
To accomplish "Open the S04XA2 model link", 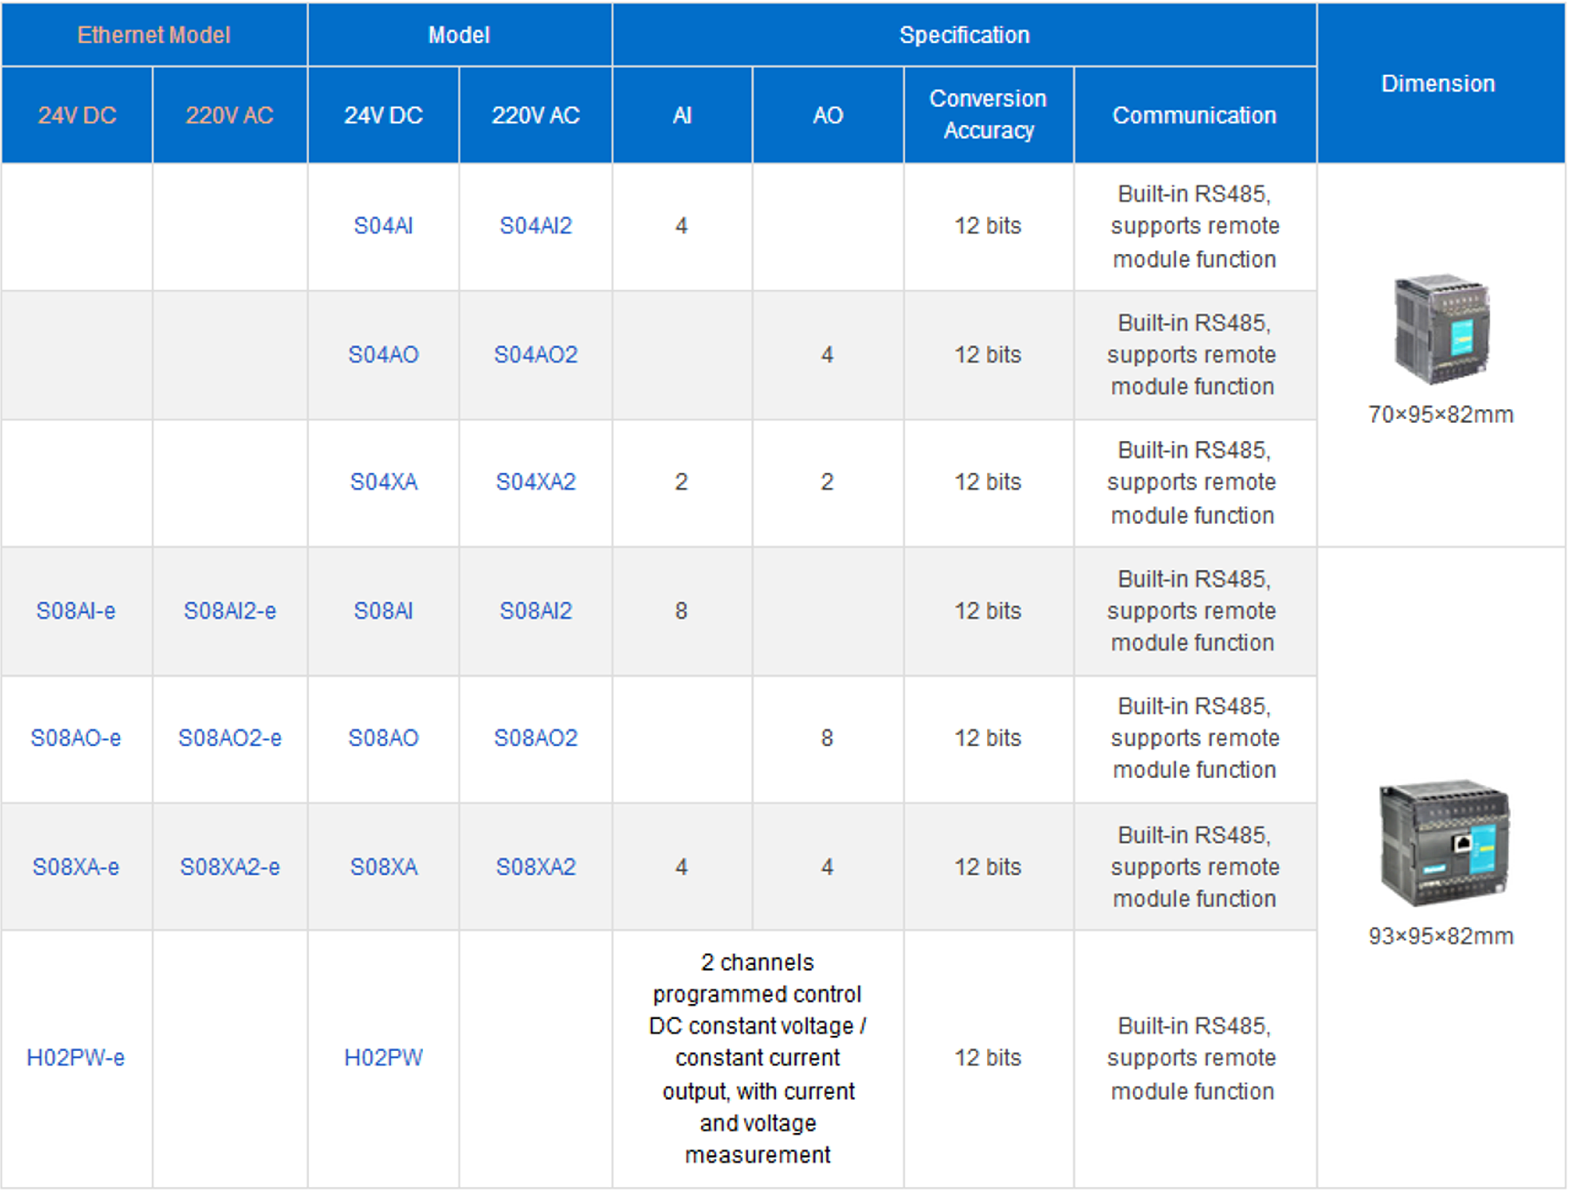I will point(535,482).
